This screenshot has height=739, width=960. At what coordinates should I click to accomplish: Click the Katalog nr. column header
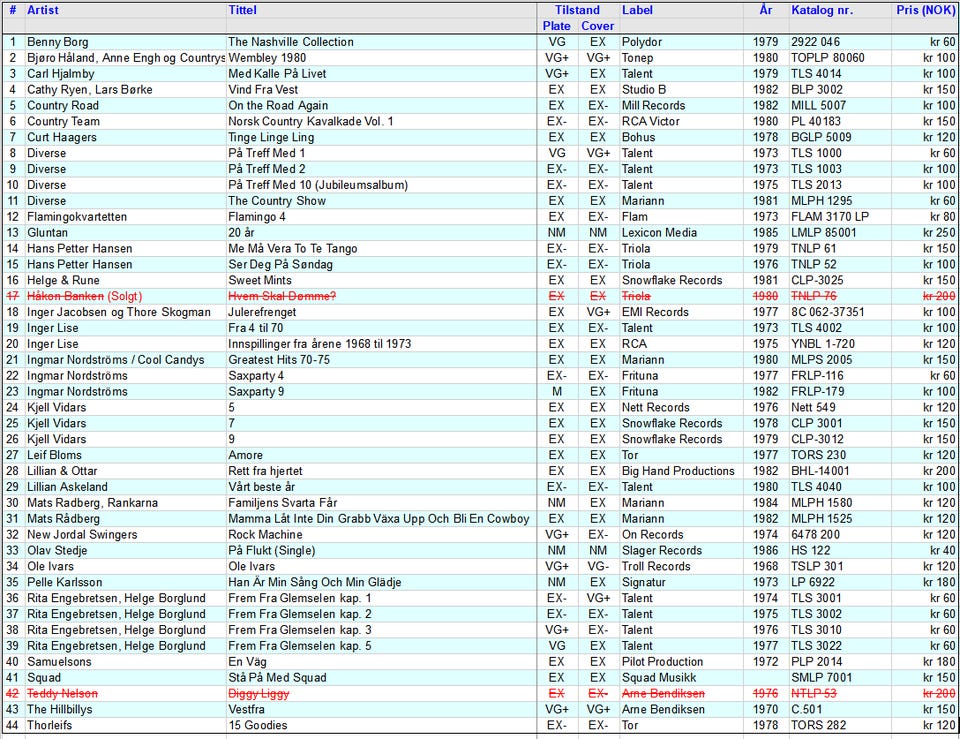point(822,10)
